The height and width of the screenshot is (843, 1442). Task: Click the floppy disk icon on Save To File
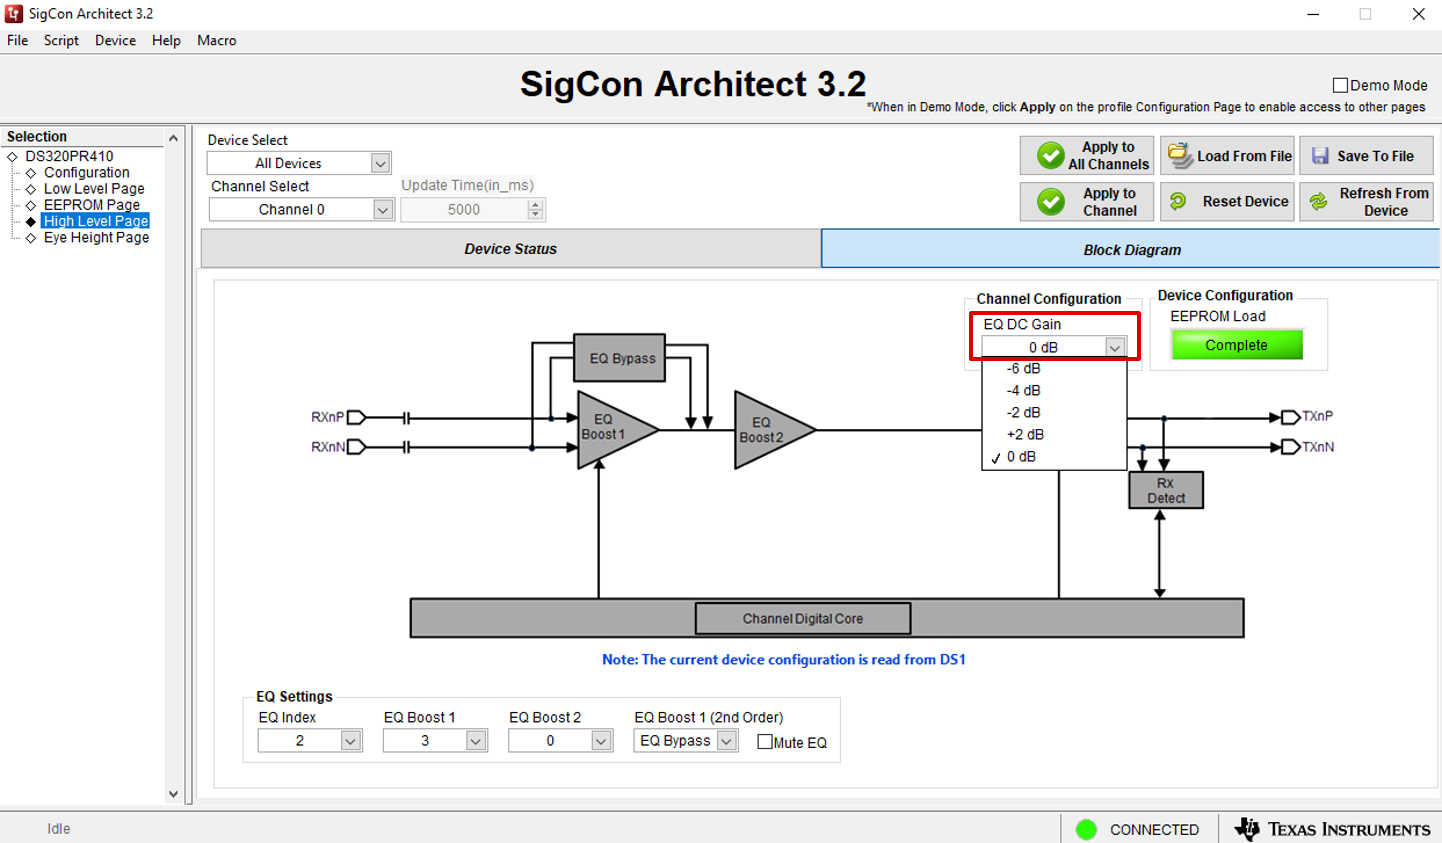coord(1320,156)
